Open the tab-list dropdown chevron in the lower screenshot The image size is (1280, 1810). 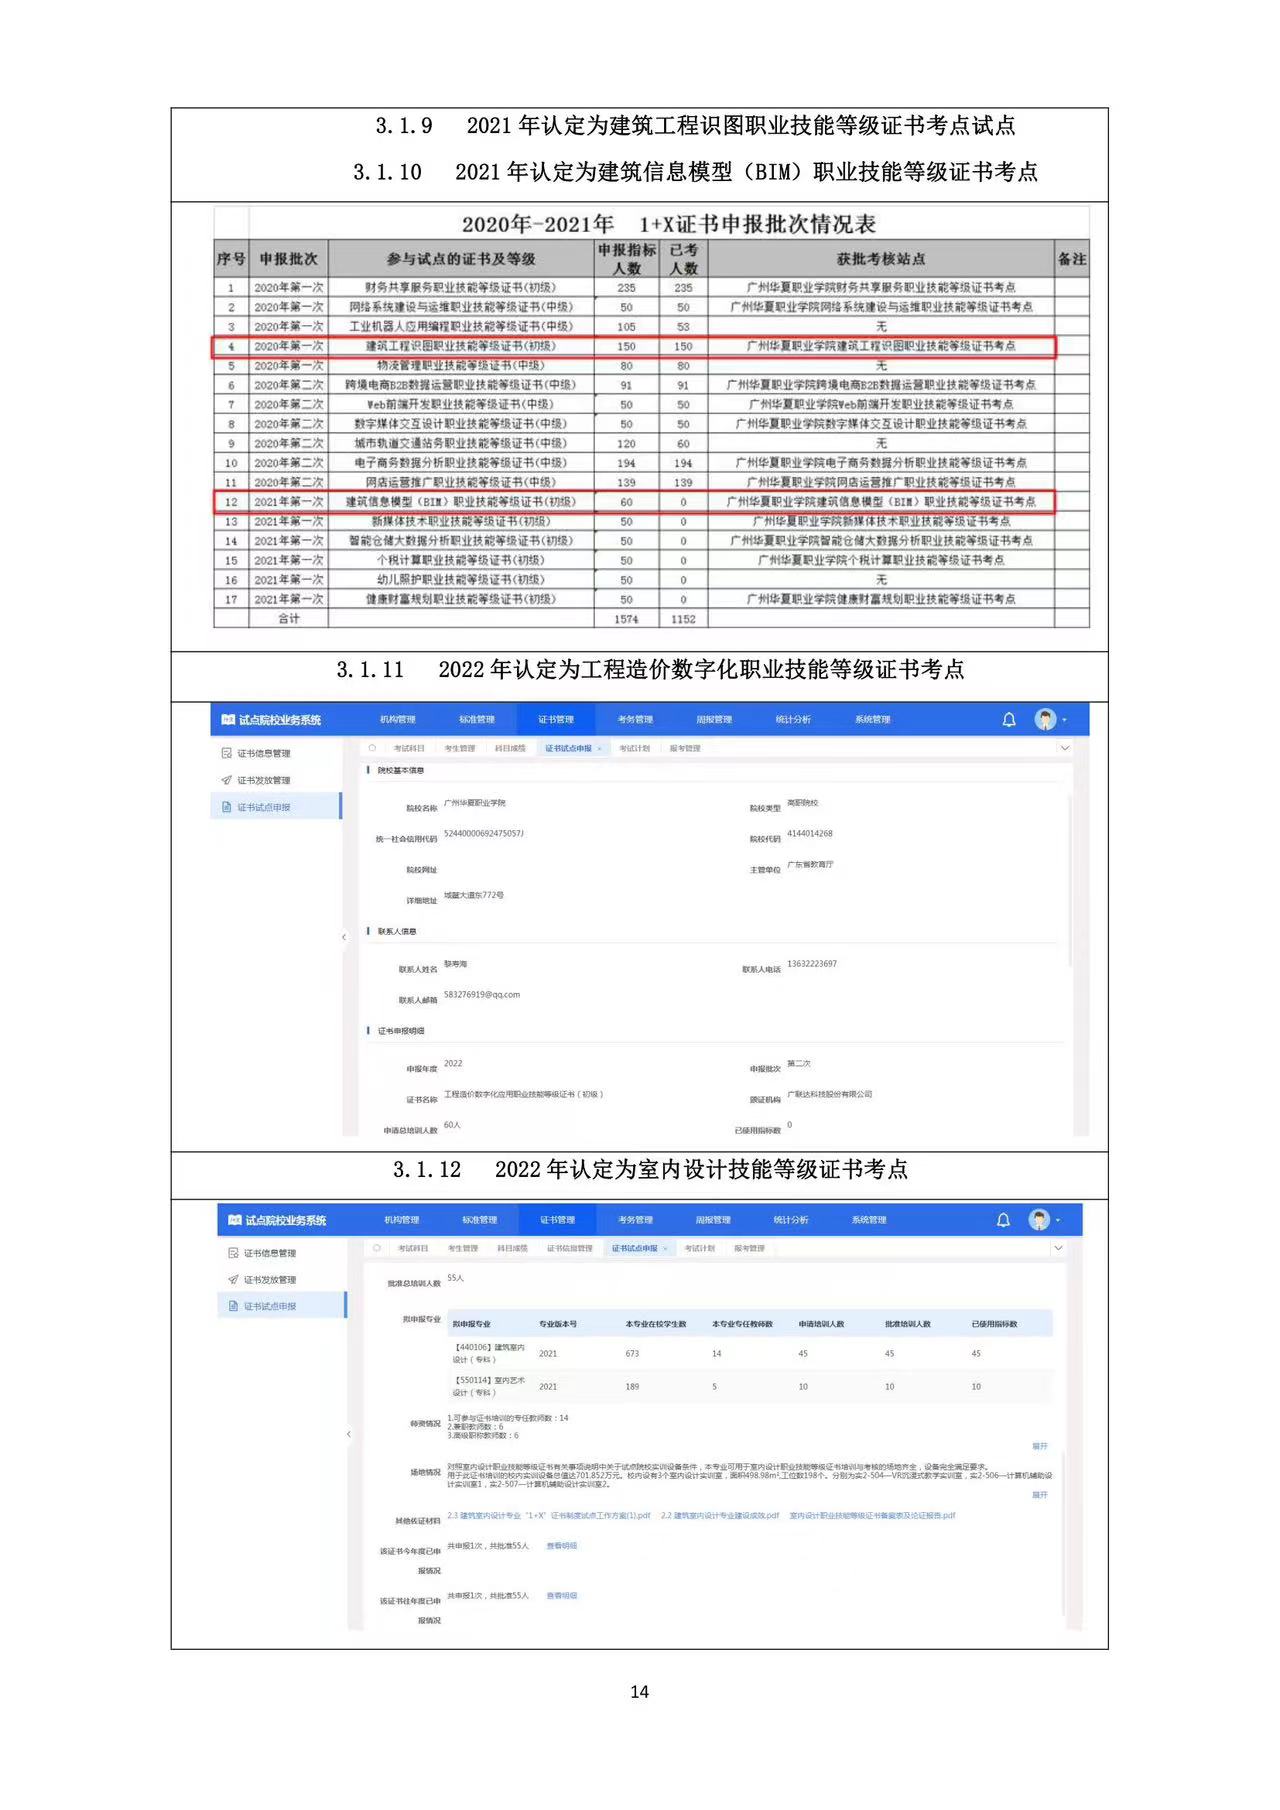tap(1058, 1248)
